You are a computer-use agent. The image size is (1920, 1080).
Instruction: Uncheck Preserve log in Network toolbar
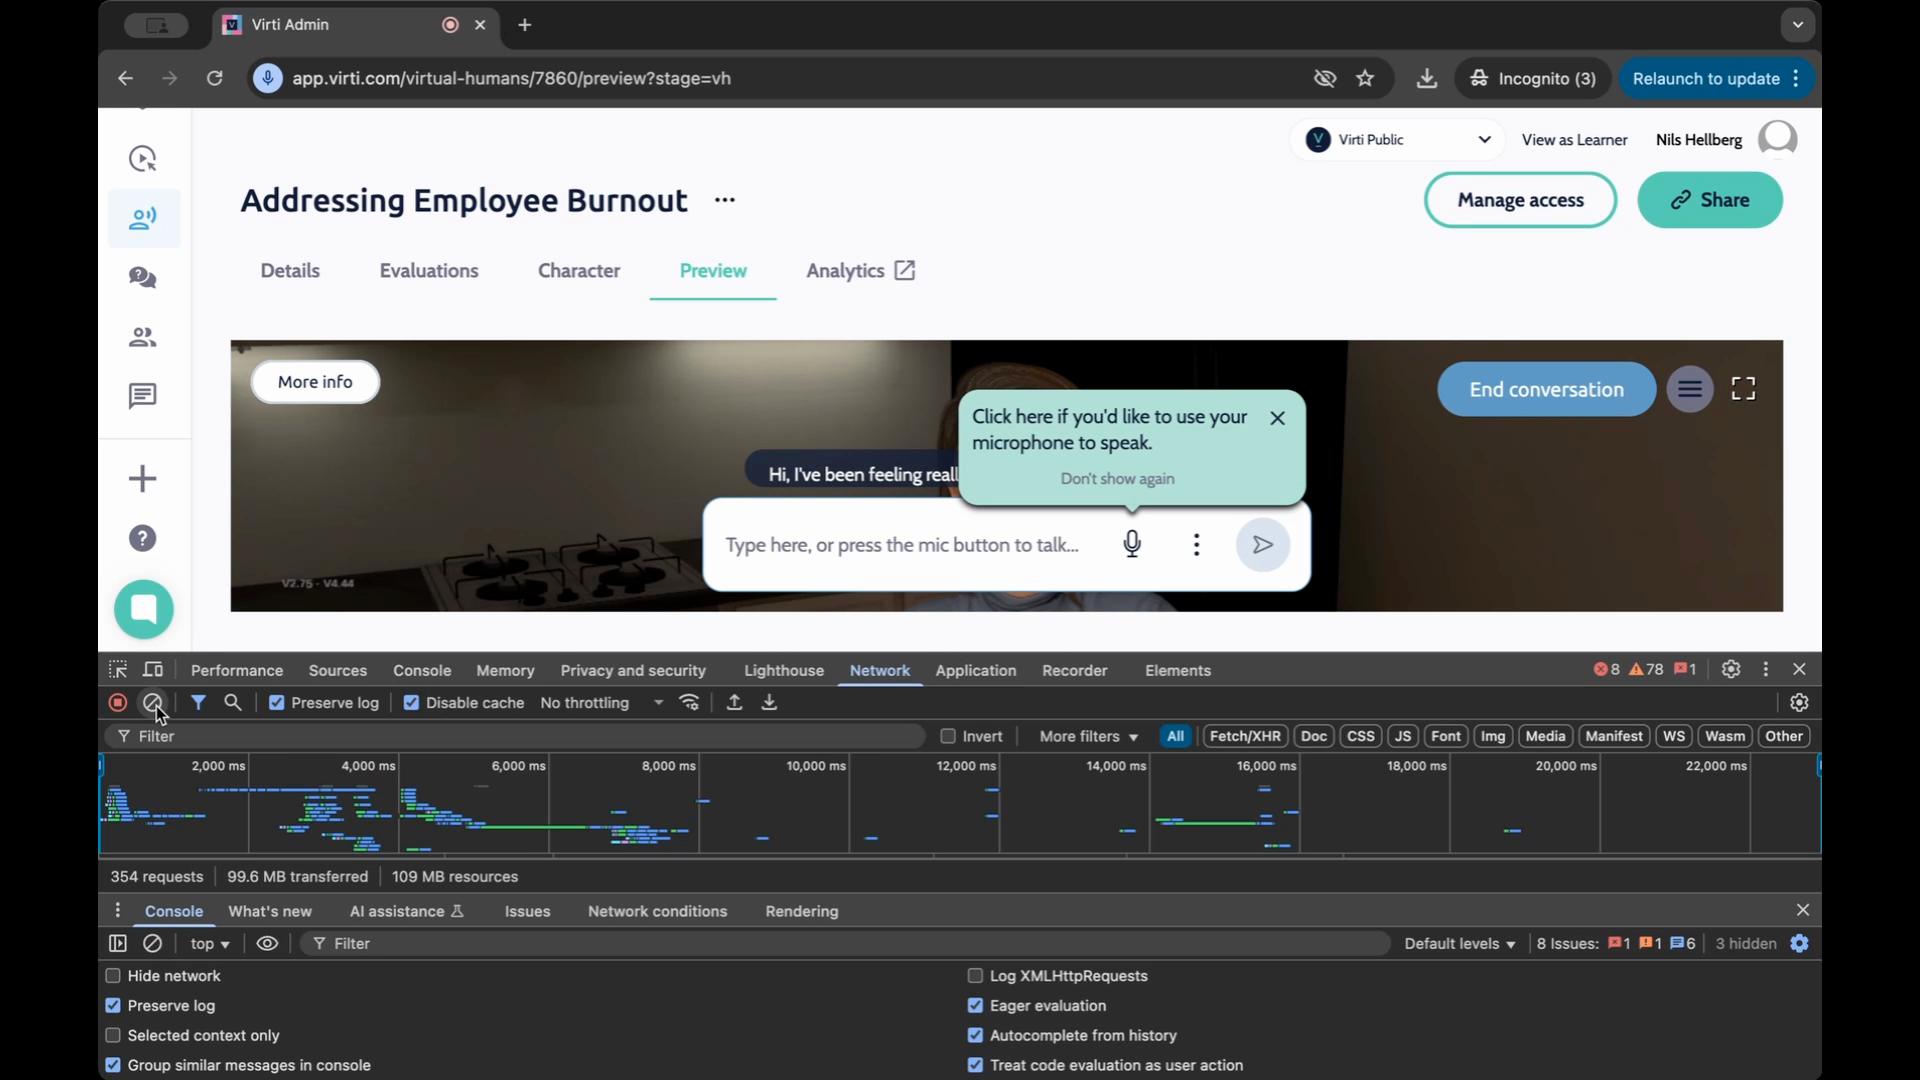pos(277,703)
